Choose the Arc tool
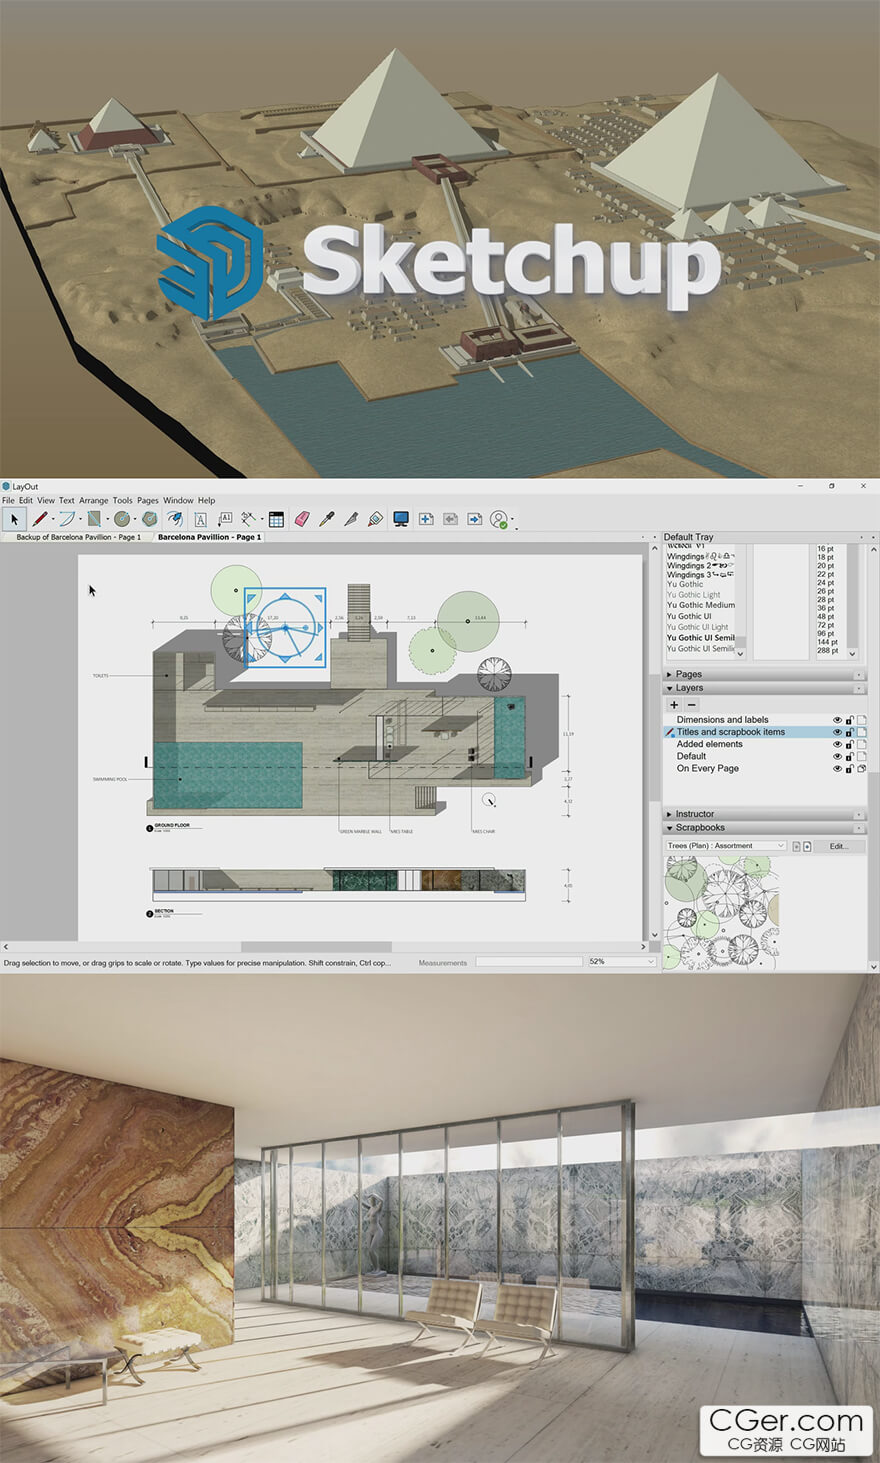Screen dimensions: 880x1463 tap(66, 519)
